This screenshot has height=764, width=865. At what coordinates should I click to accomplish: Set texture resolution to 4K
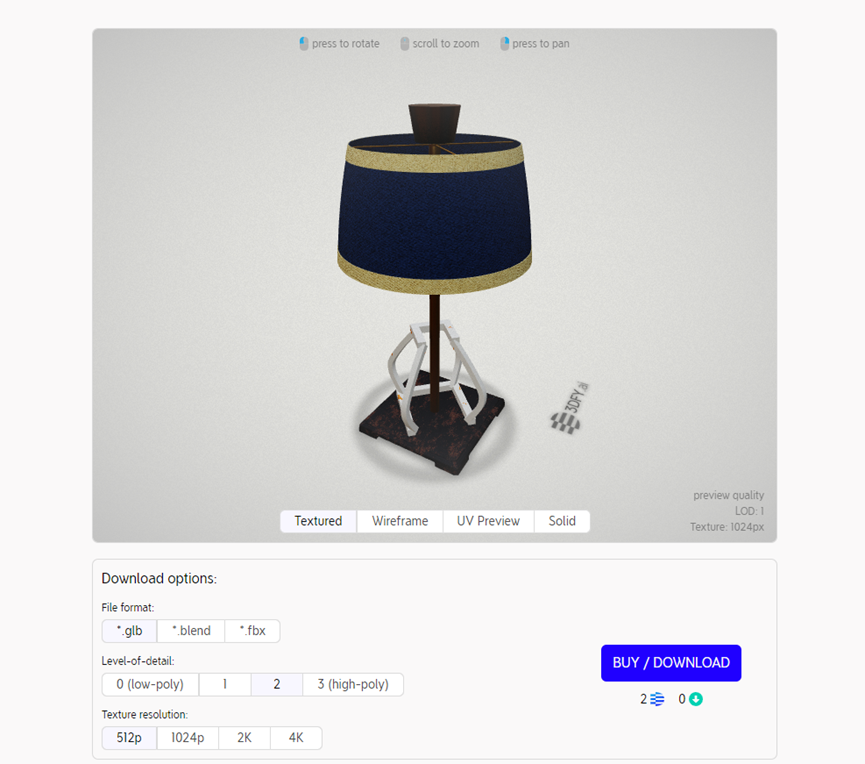point(296,738)
